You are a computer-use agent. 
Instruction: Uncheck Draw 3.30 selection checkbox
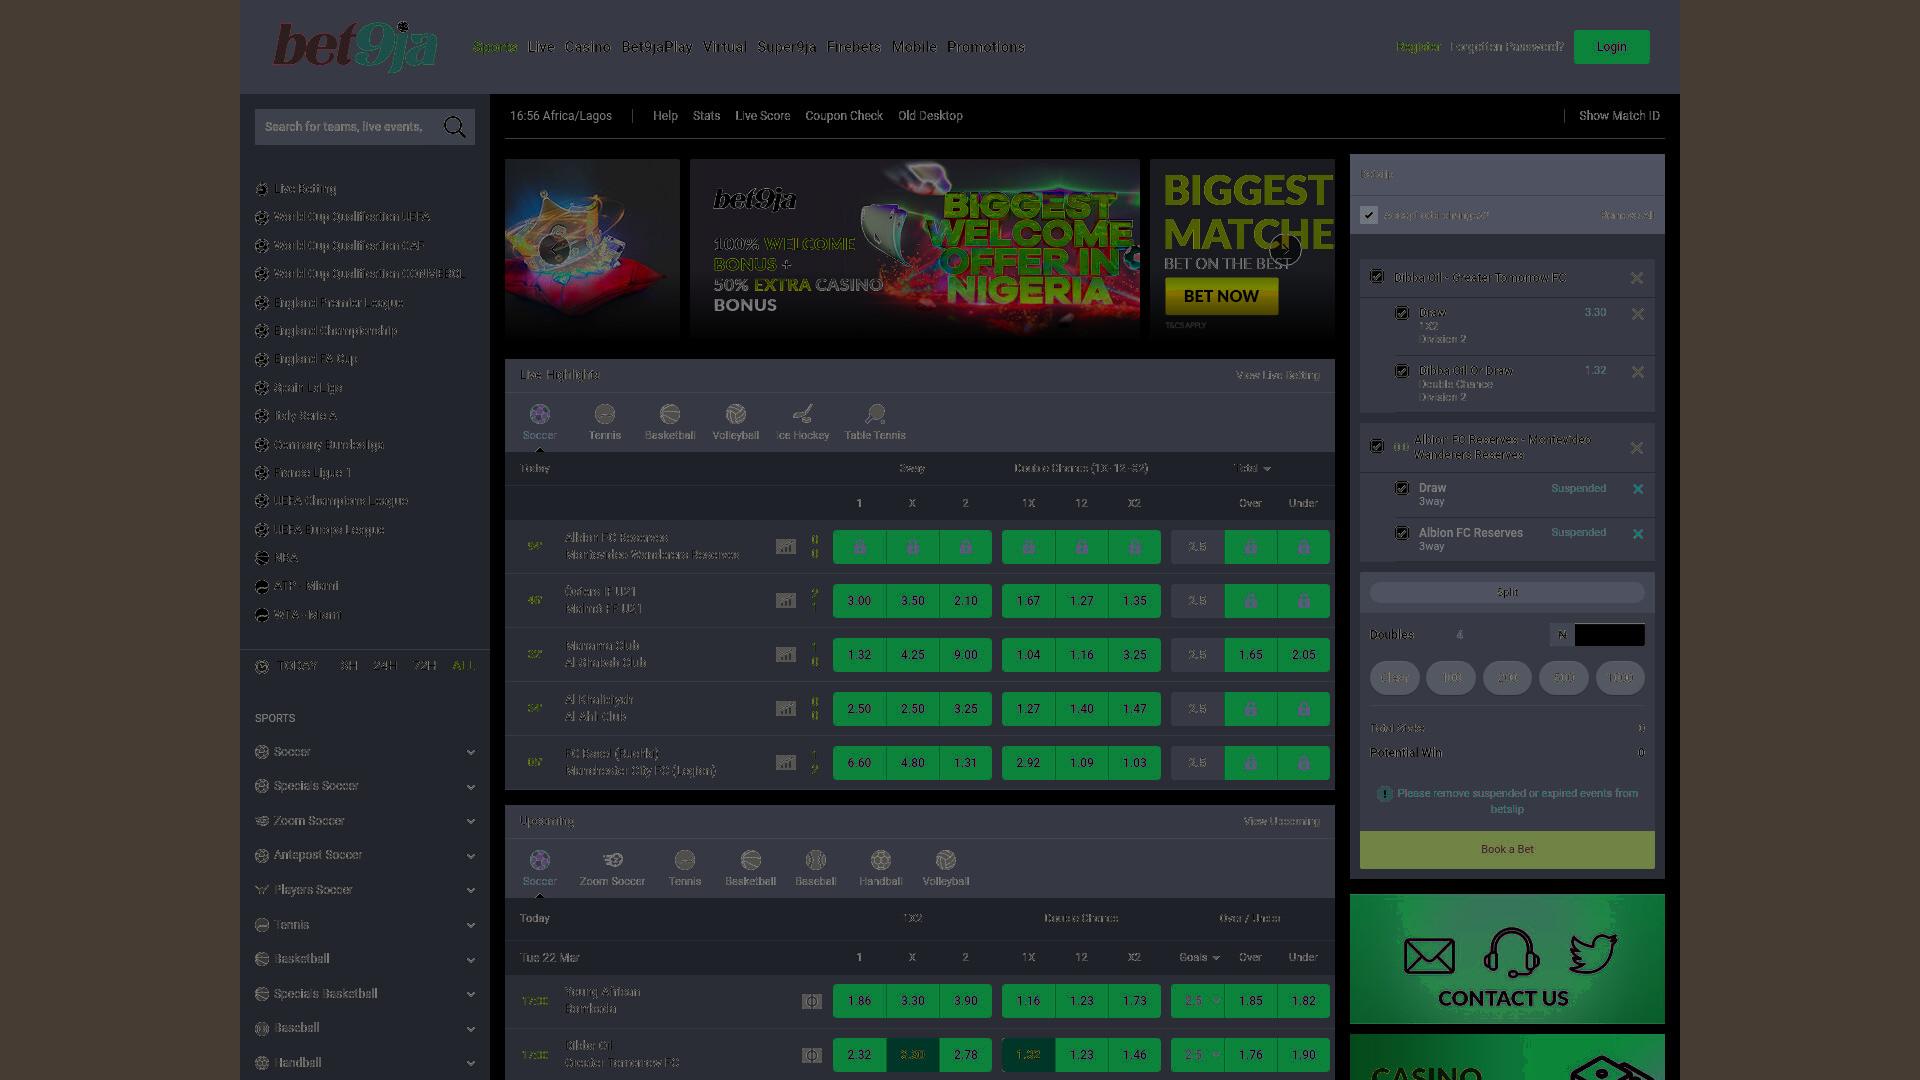pyautogui.click(x=1402, y=313)
